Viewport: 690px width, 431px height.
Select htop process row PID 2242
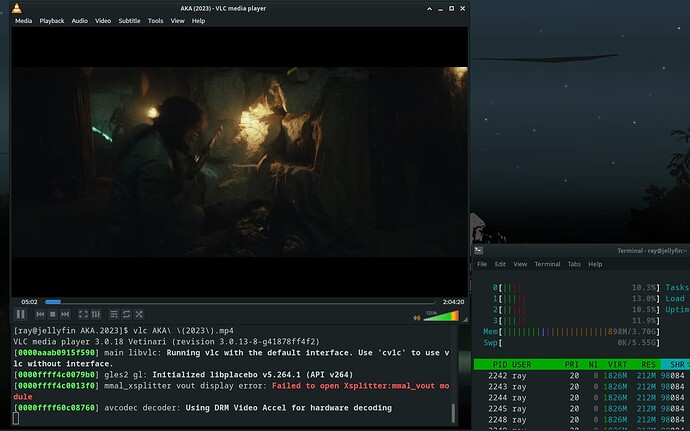(582, 376)
